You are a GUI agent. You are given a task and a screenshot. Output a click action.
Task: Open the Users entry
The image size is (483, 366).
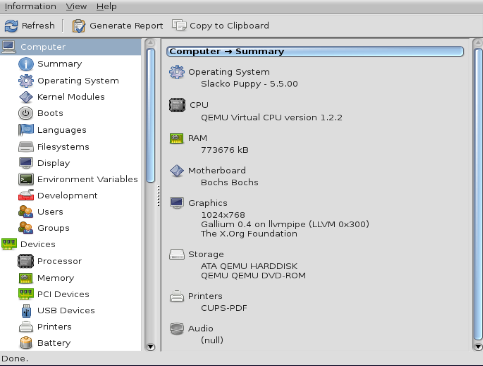click(x=50, y=212)
